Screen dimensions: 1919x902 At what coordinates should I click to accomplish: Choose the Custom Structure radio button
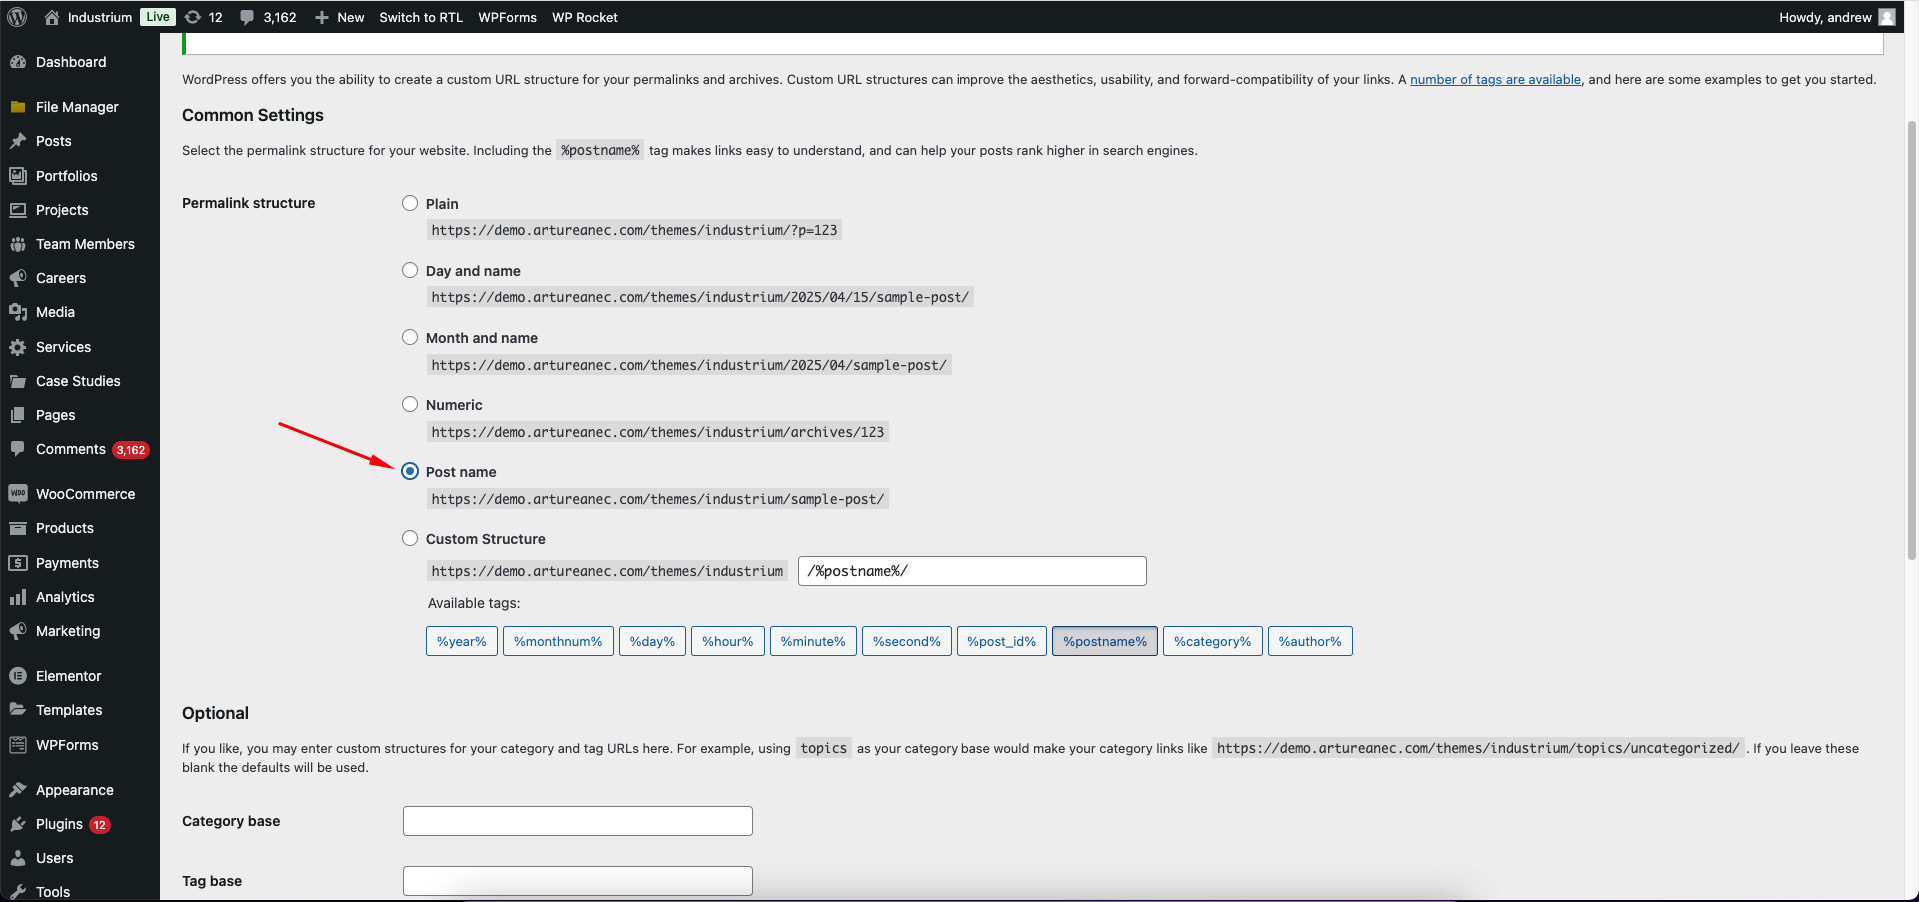pyautogui.click(x=410, y=538)
